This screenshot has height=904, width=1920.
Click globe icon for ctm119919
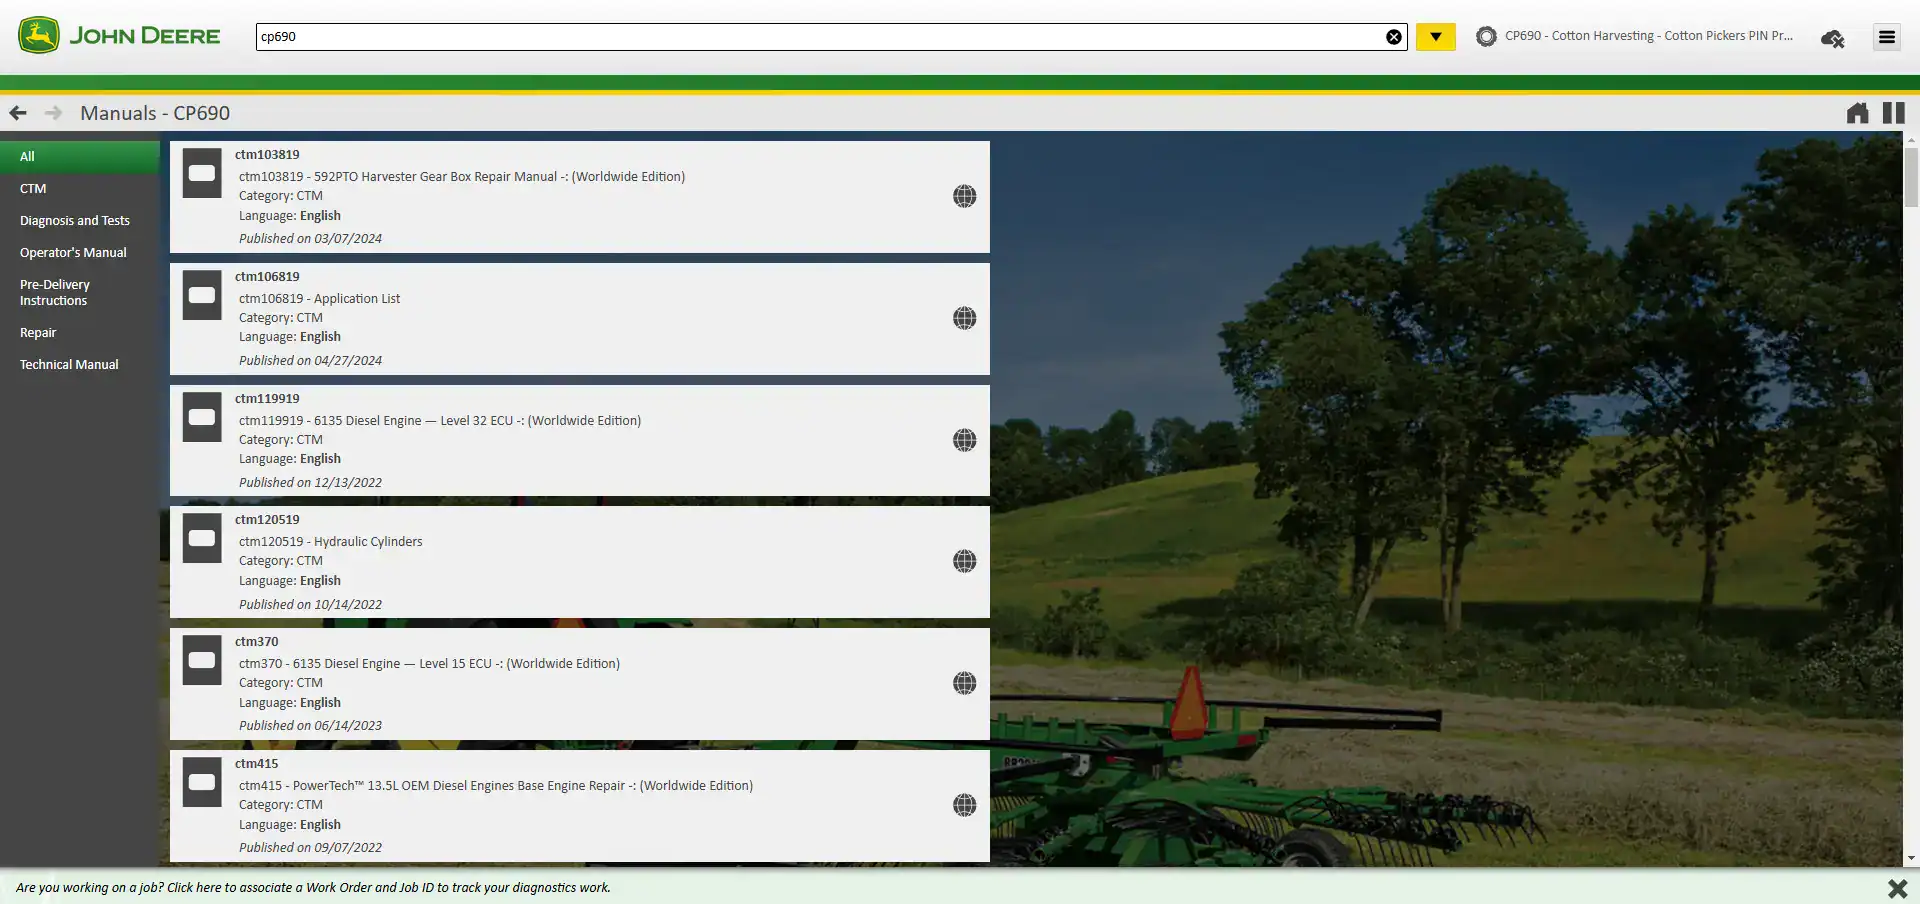[964, 440]
